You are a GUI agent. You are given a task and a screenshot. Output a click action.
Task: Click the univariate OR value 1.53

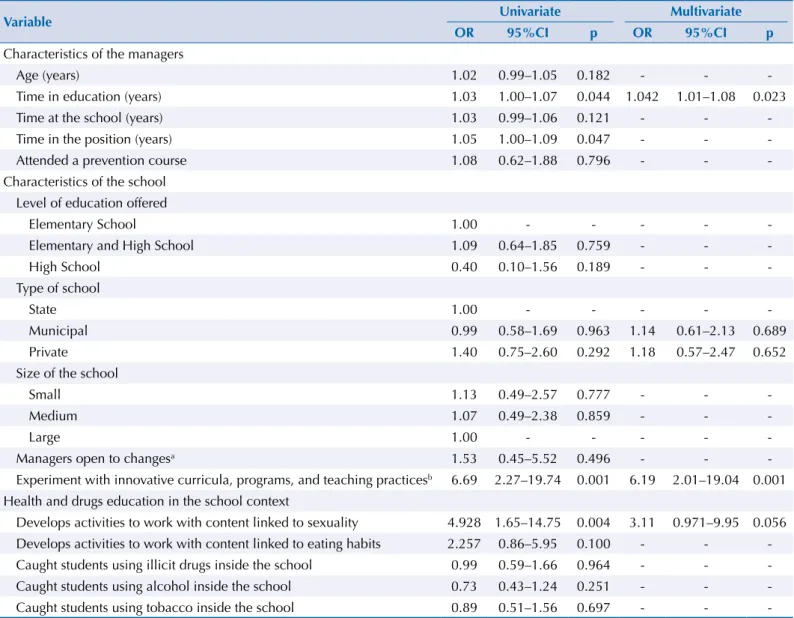tap(464, 458)
